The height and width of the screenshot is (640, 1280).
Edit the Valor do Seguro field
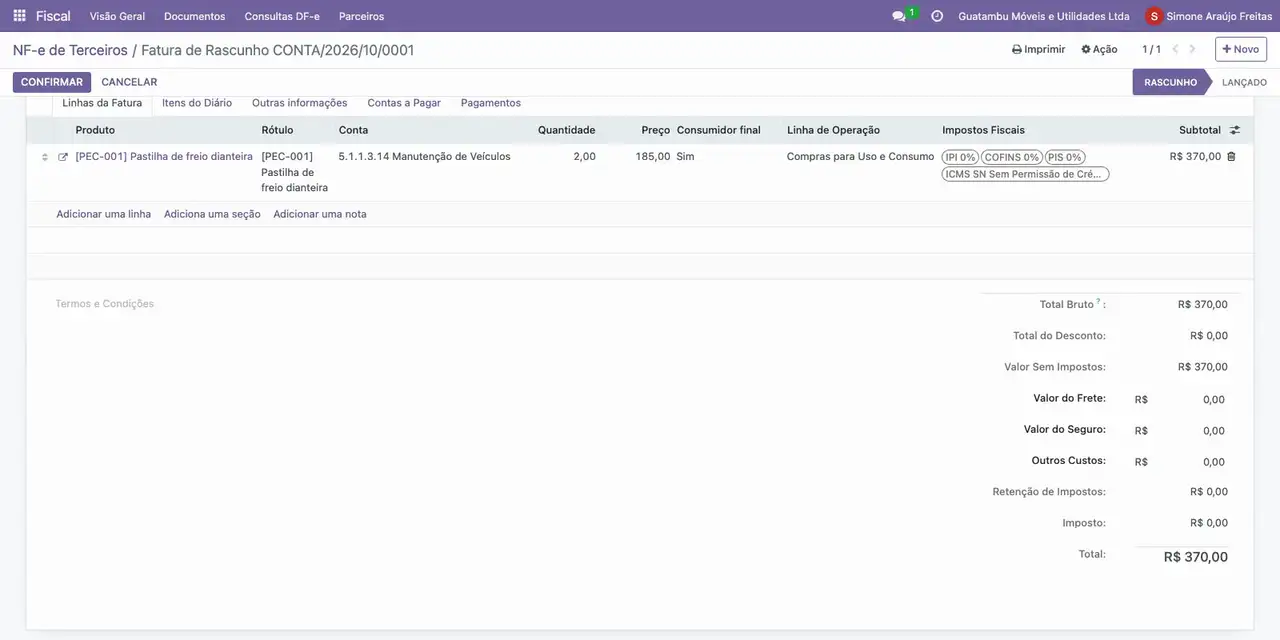coord(1188,430)
